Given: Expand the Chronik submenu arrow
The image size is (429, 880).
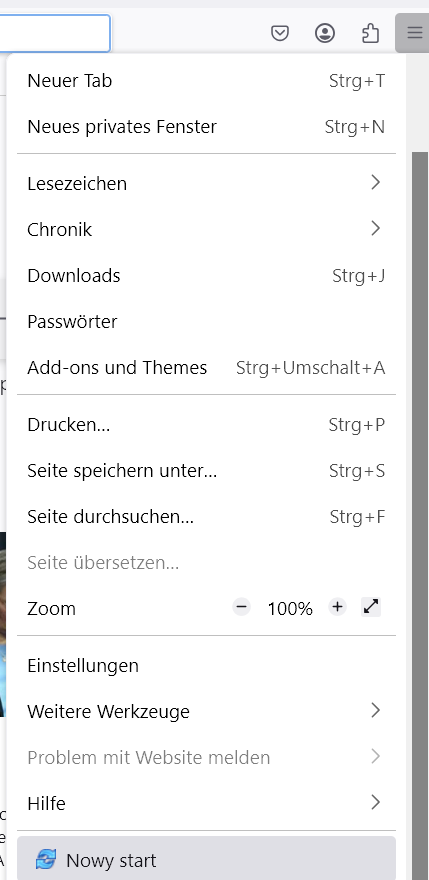Looking at the screenshot, I should [376, 229].
